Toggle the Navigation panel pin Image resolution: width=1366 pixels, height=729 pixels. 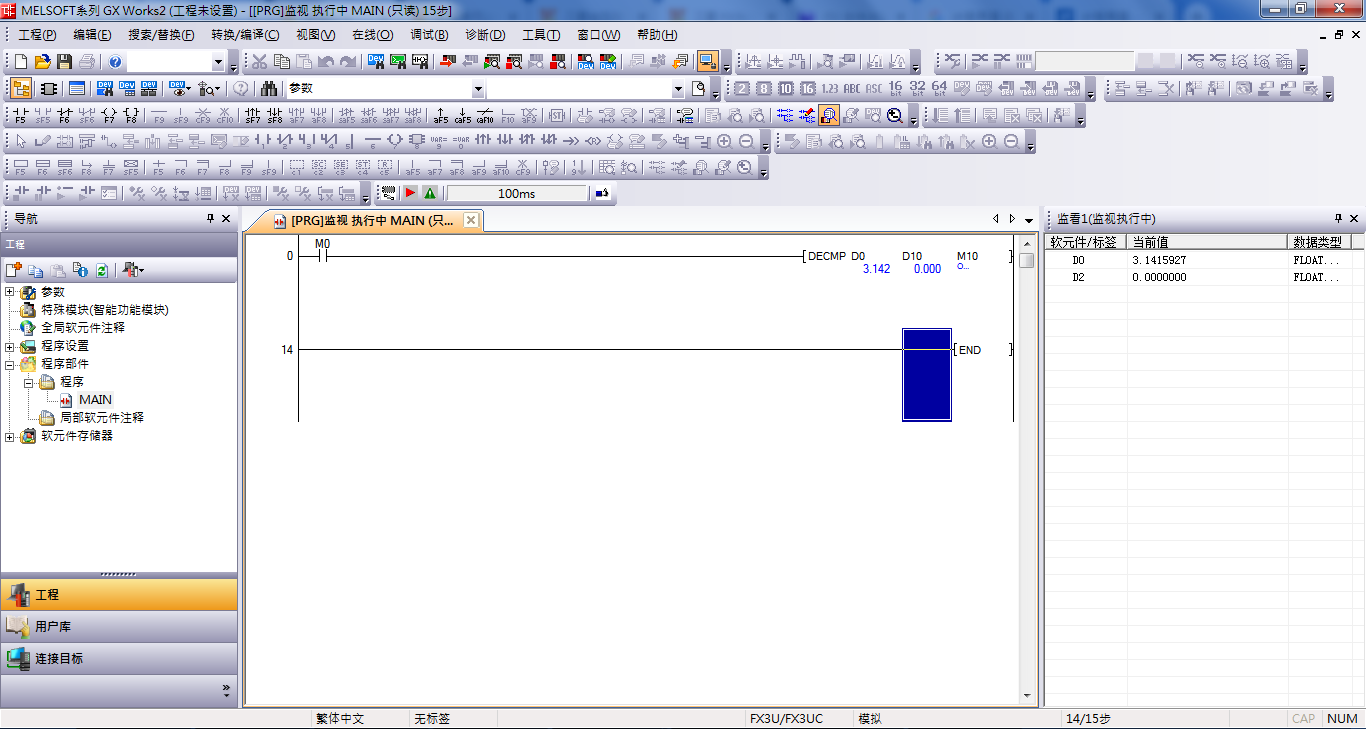pos(210,219)
